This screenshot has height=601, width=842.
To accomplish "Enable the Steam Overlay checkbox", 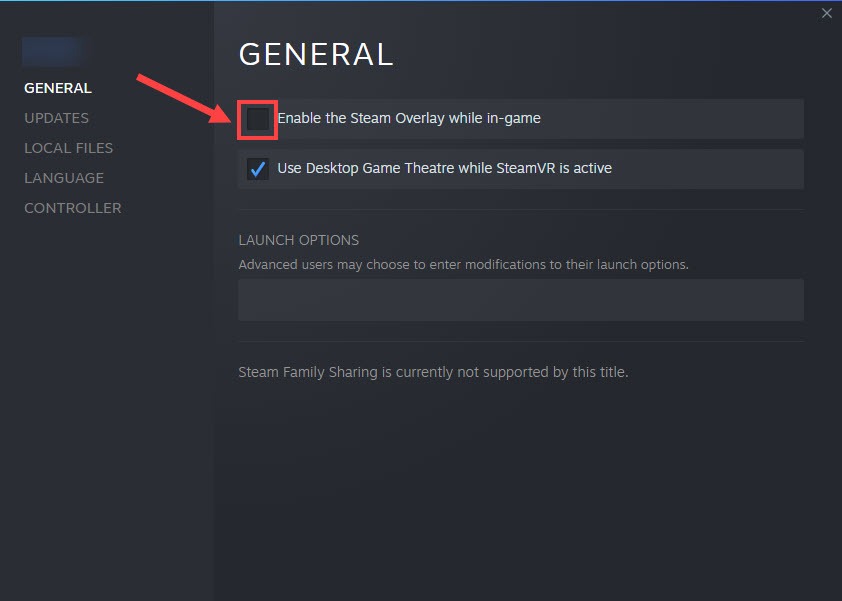I will pos(258,119).
